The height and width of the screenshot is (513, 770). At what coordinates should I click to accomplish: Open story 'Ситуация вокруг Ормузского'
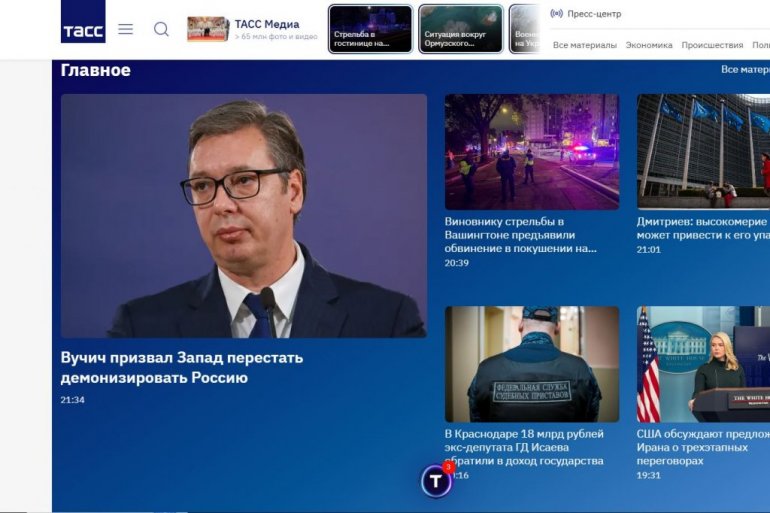click(460, 29)
